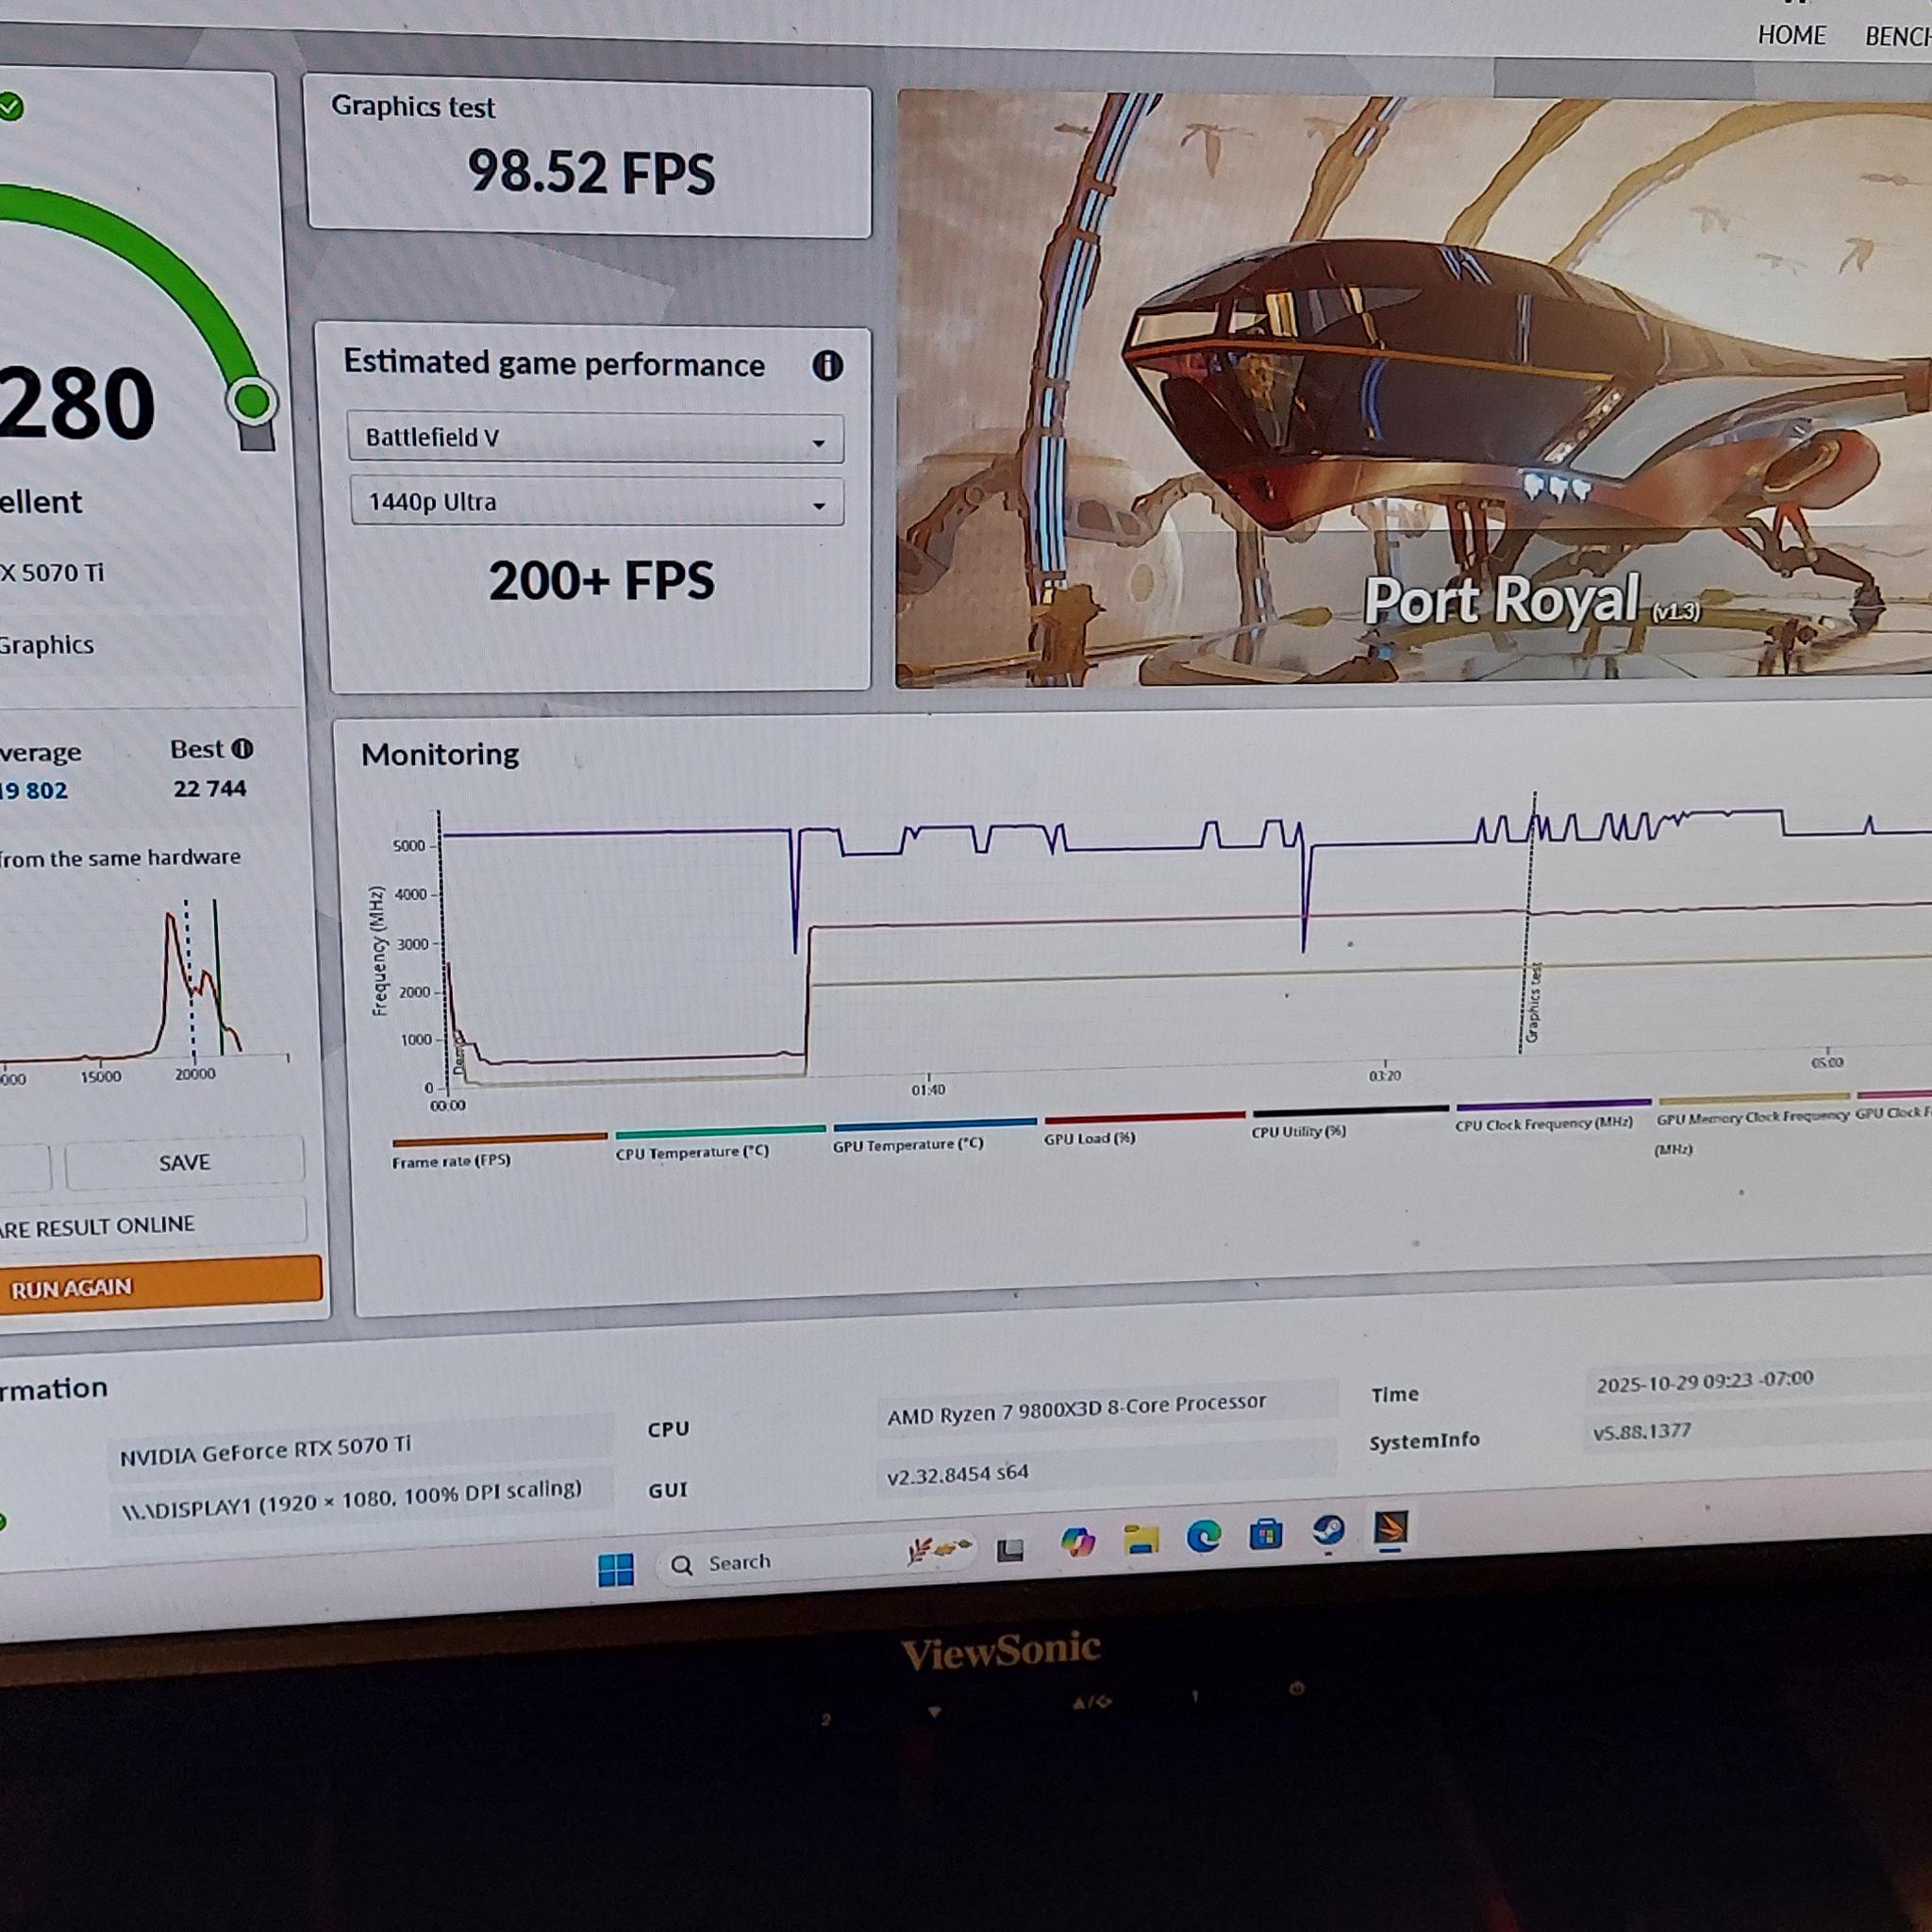Click the score gauge green knob
This screenshot has width=1932, height=1932.
[251, 402]
